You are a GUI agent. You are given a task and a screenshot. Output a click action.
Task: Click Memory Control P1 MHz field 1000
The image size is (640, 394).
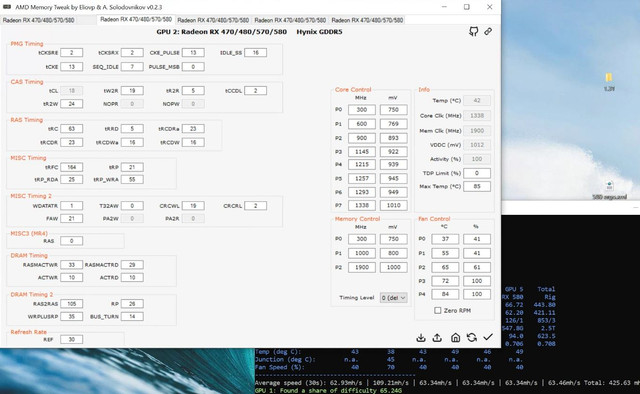tap(362, 253)
